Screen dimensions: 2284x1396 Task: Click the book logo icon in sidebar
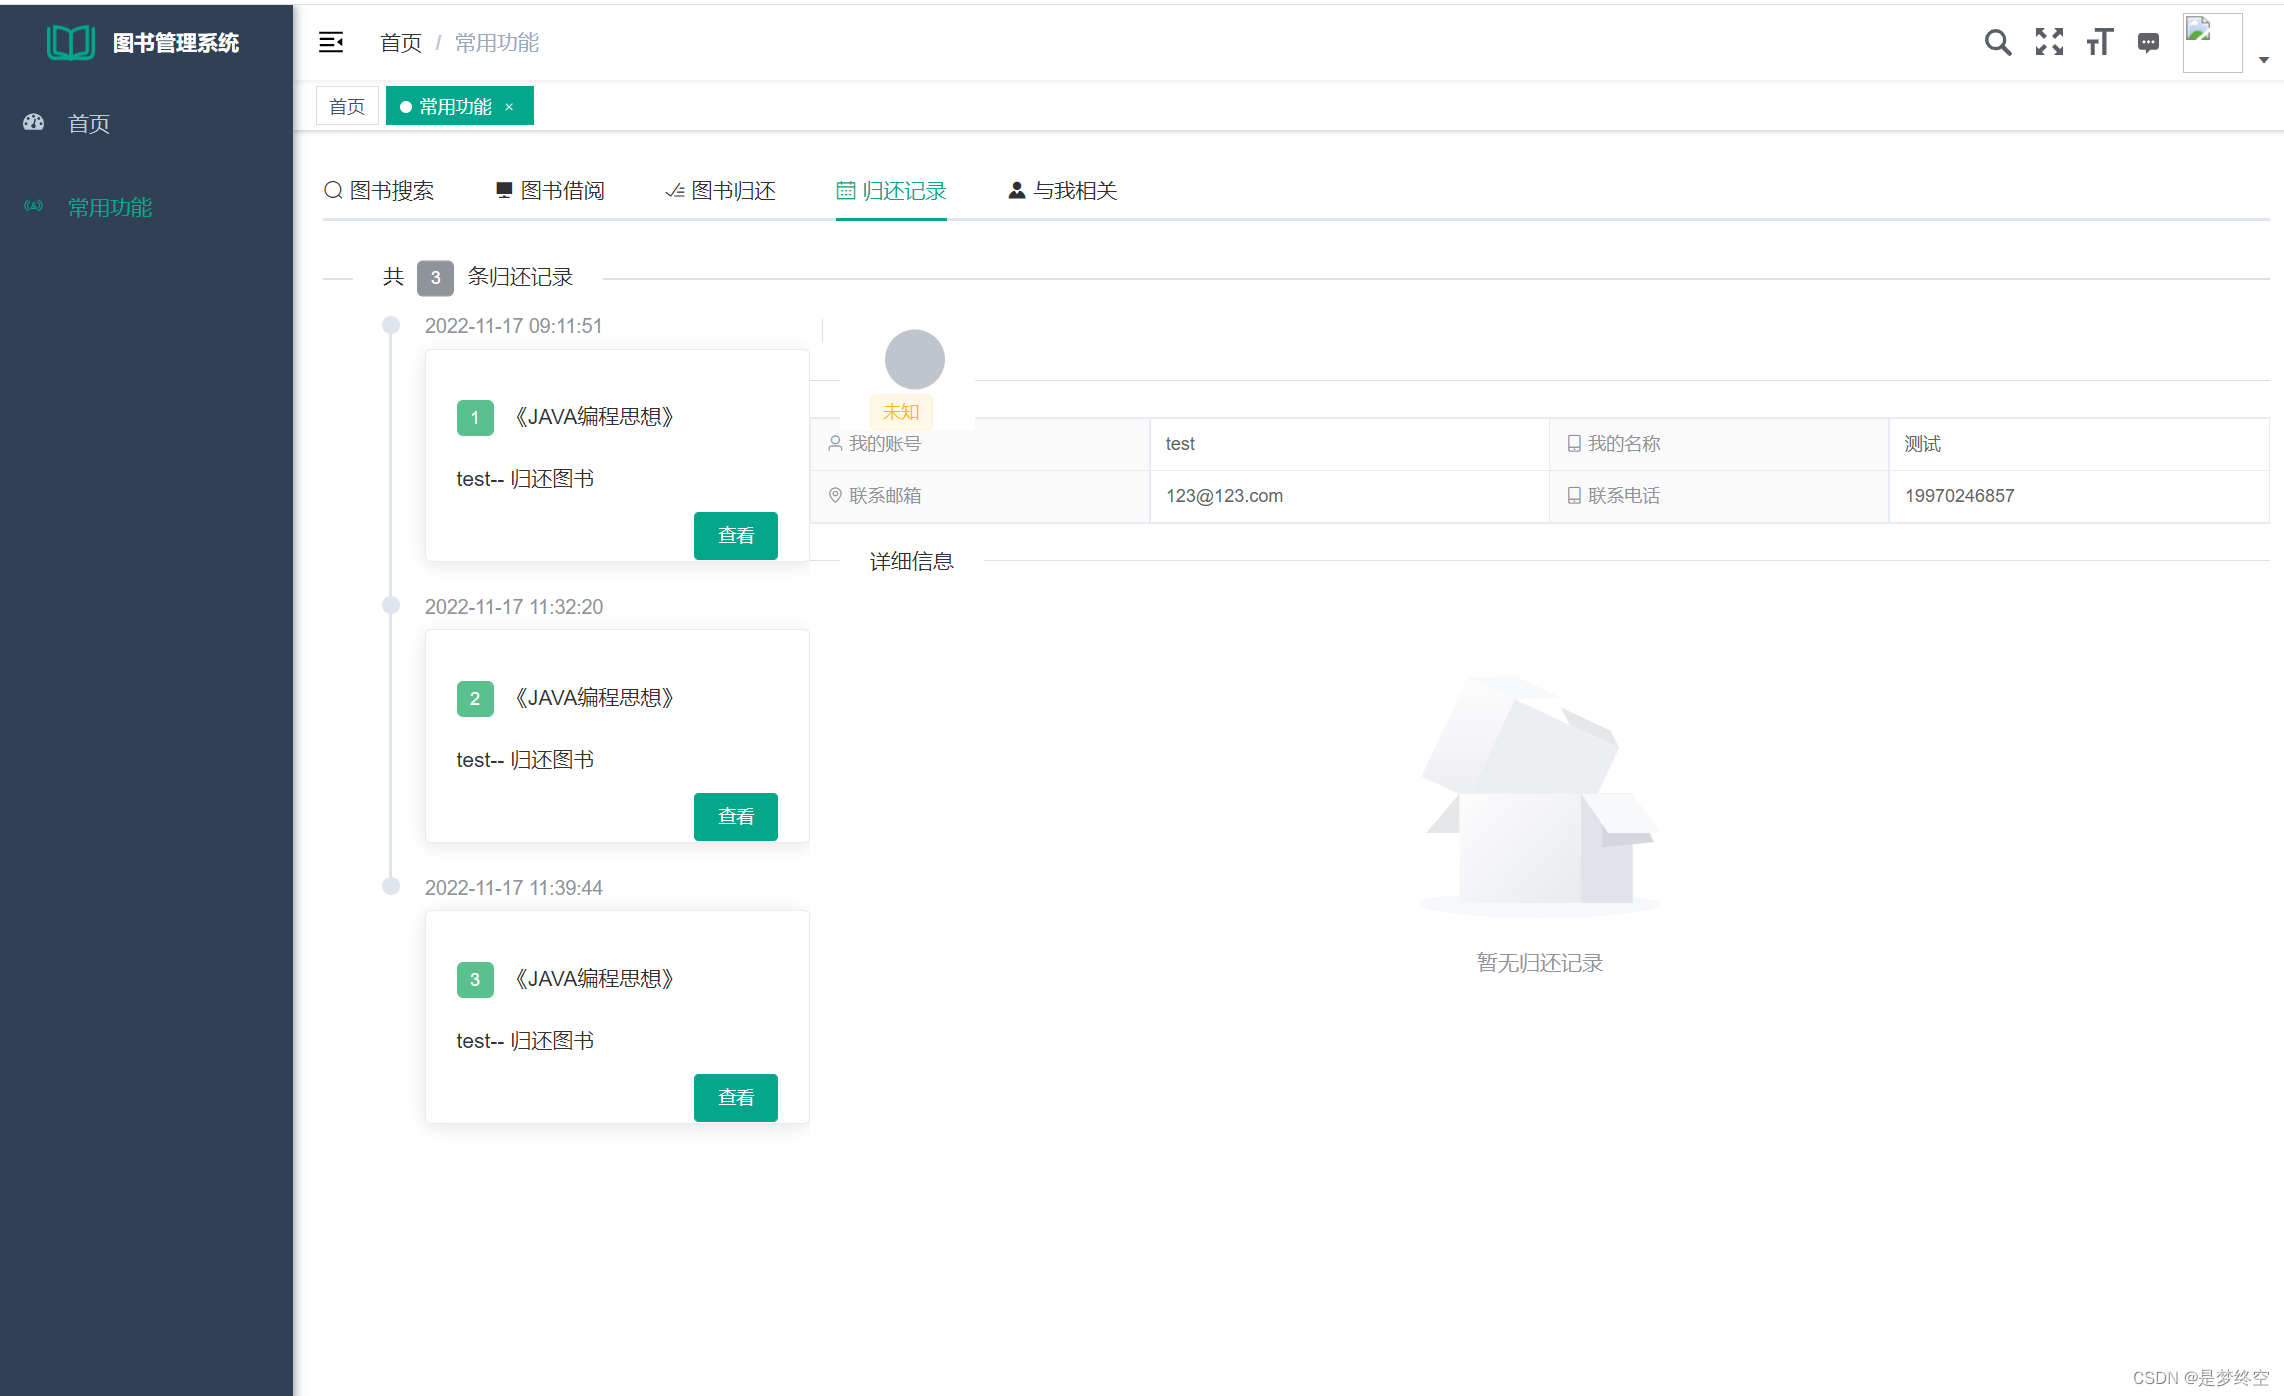70,42
